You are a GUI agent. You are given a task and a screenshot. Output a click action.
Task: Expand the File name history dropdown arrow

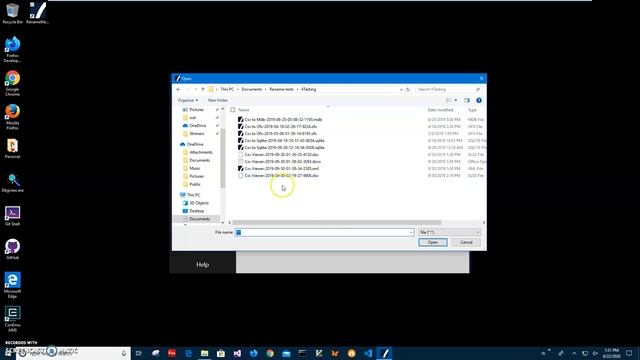[x=411, y=232]
